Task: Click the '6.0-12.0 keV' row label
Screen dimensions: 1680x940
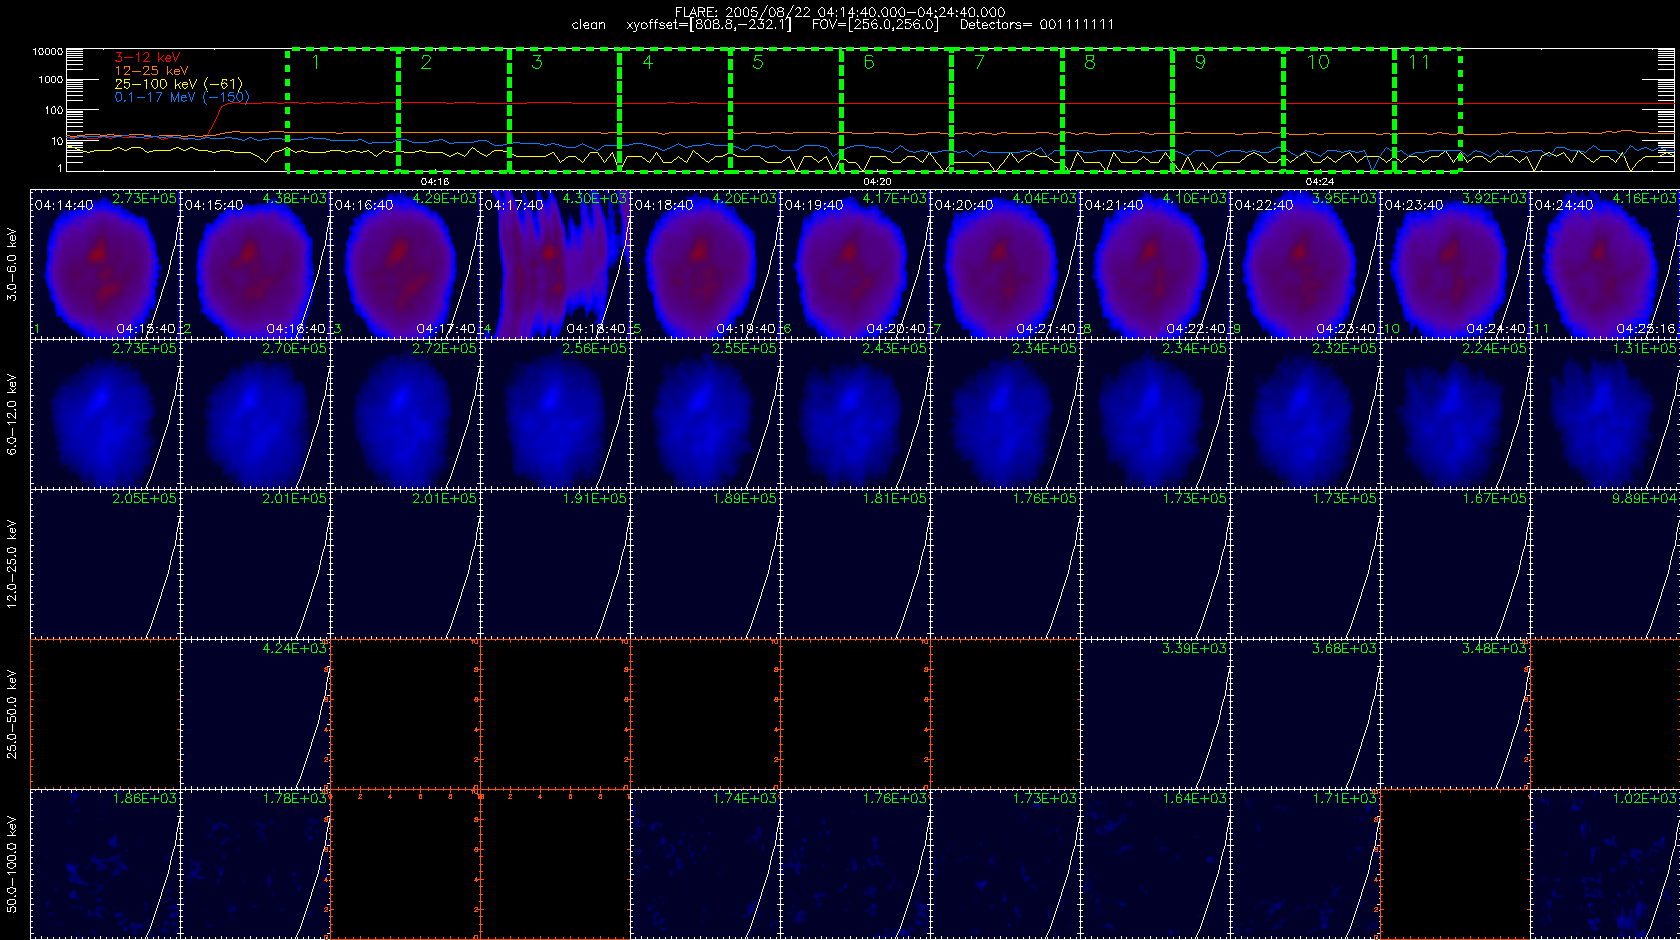Action: click(12, 414)
